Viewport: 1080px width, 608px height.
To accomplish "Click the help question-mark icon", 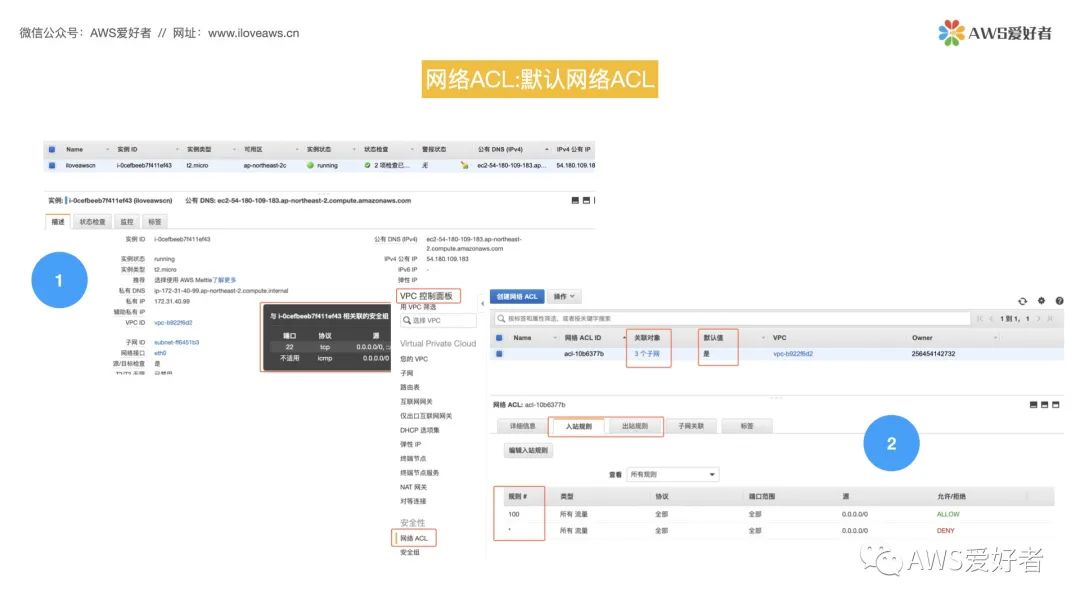I will point(1059,301).
